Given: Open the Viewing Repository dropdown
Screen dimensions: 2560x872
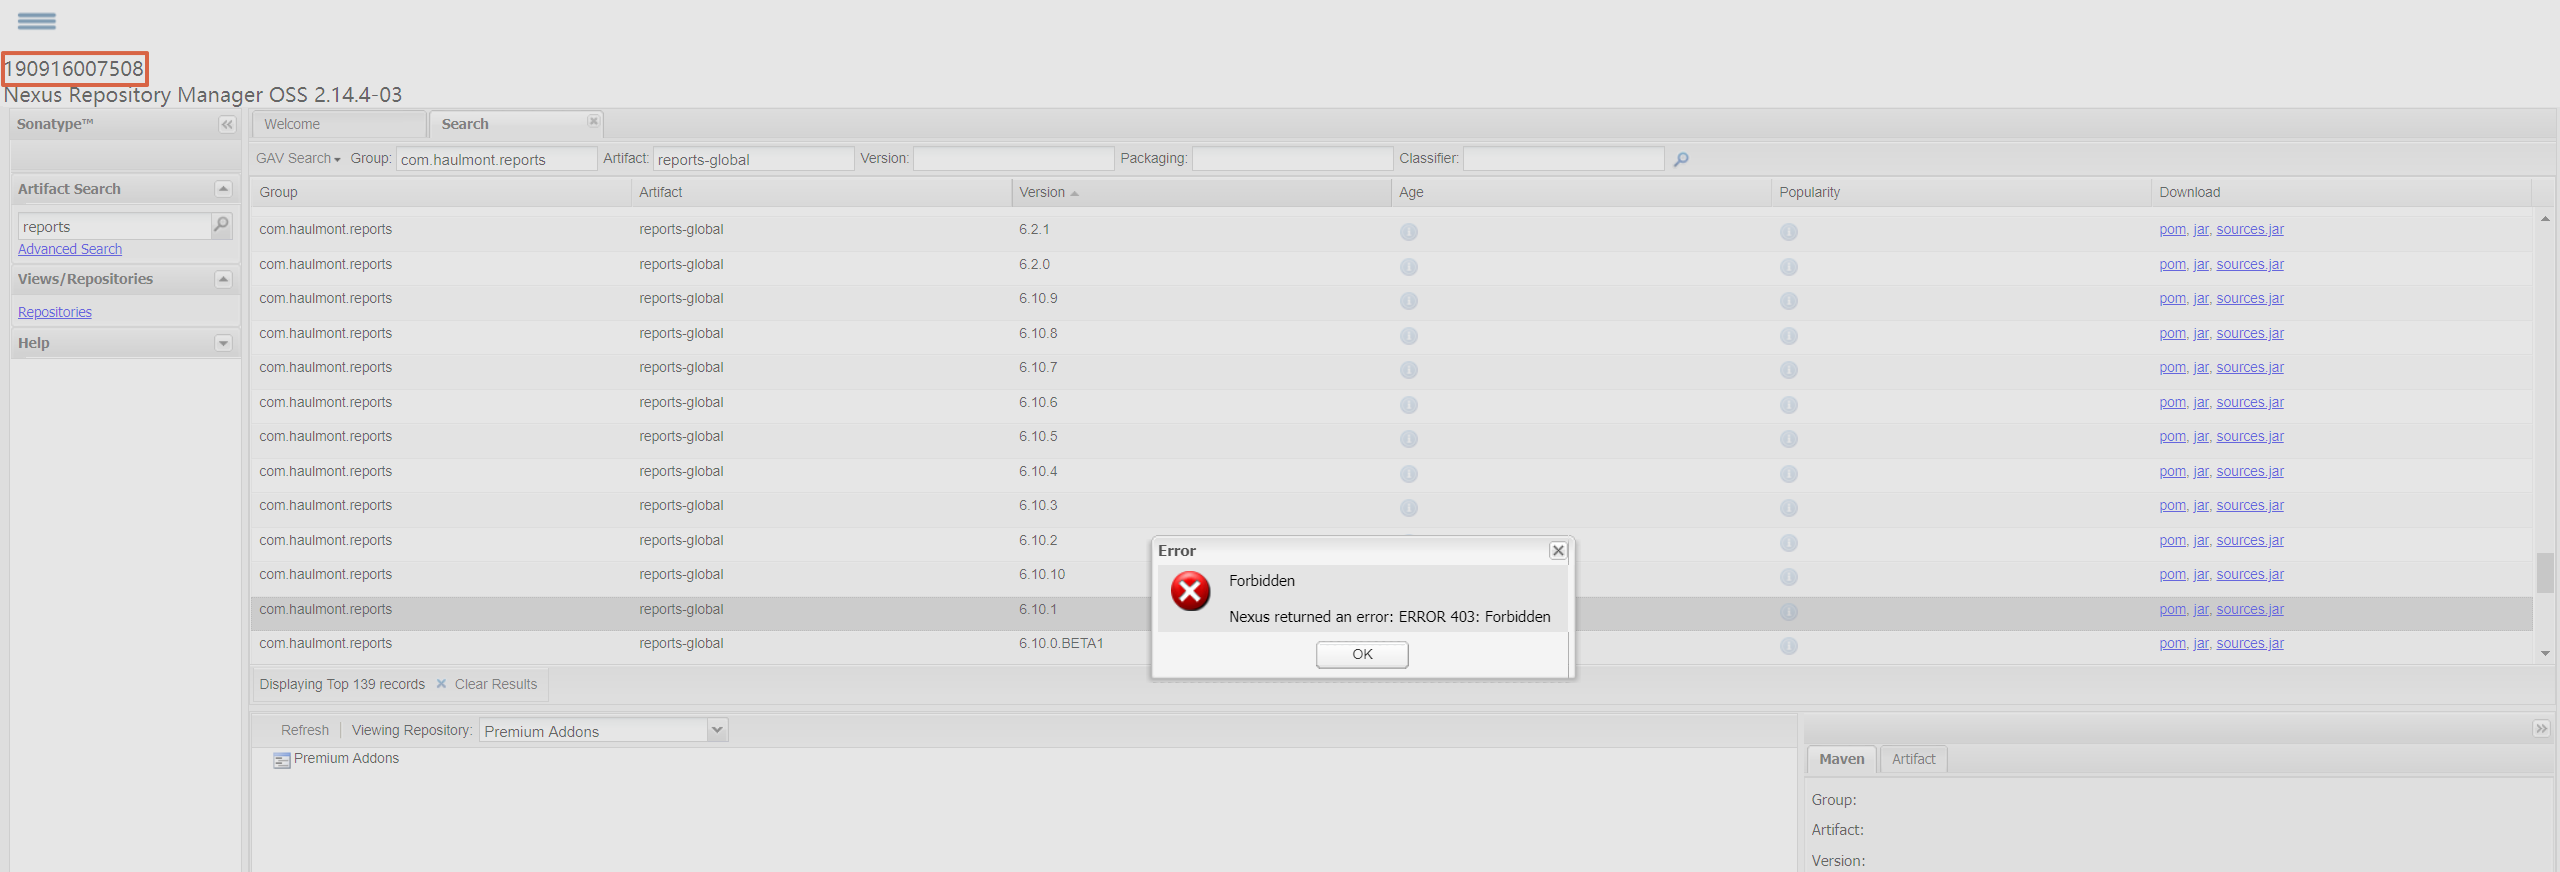Looking at the screenshot, I should [x=717, y=731].
